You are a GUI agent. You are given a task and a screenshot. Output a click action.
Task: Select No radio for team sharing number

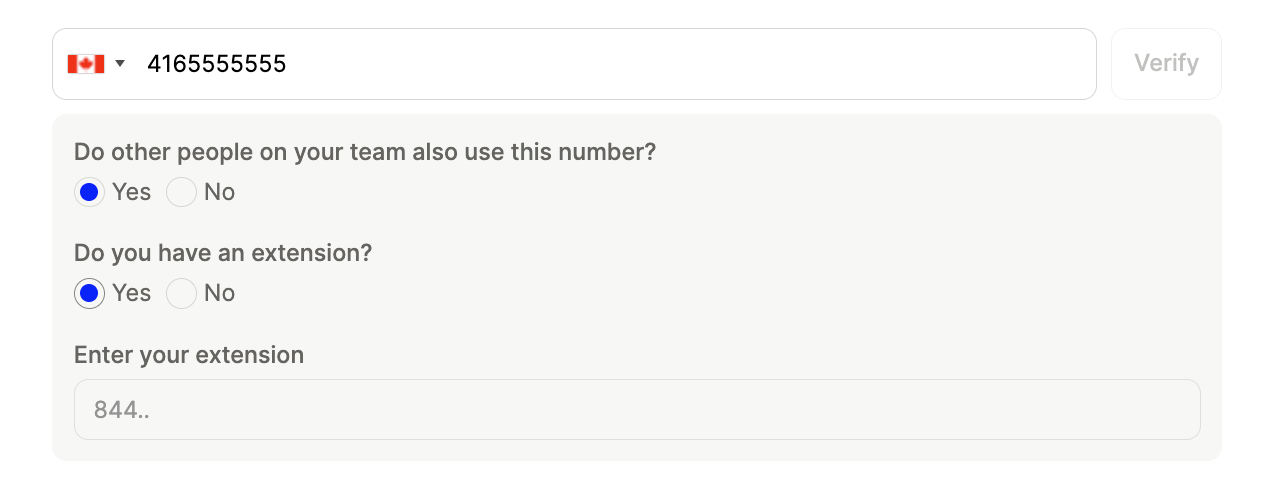pos(181,192)
